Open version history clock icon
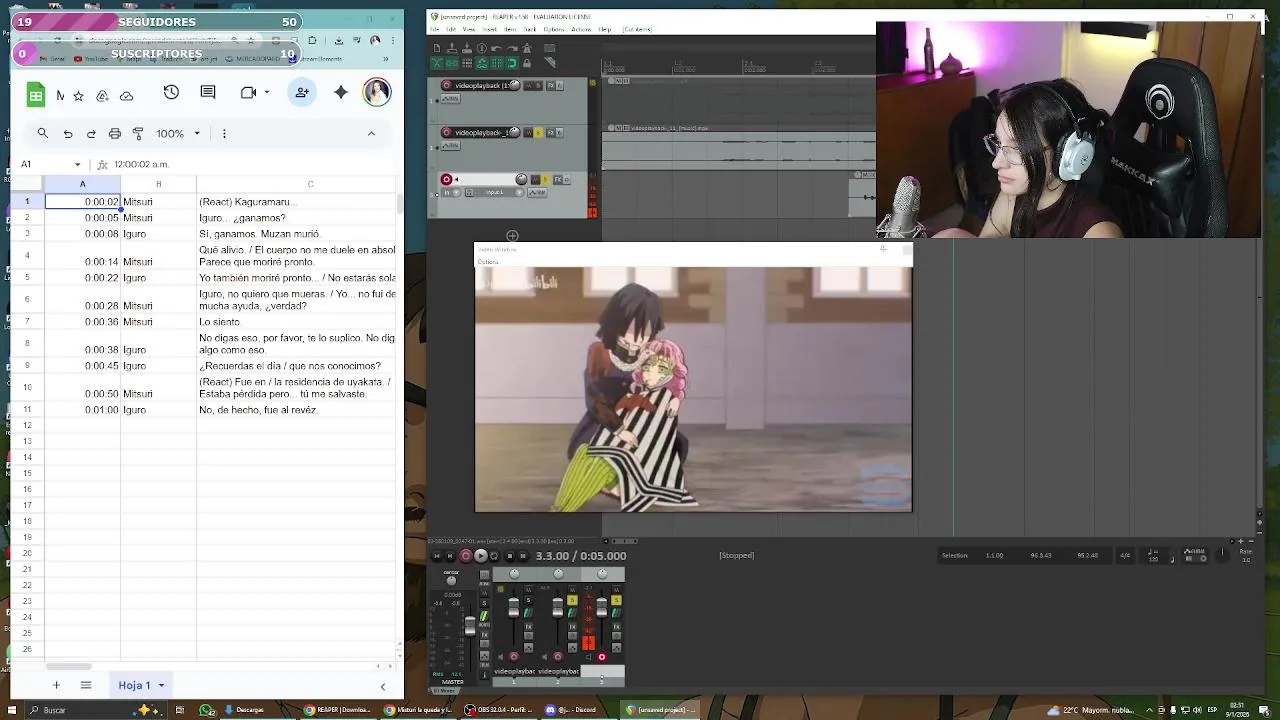1280x720 pixels. coord(171,92)
